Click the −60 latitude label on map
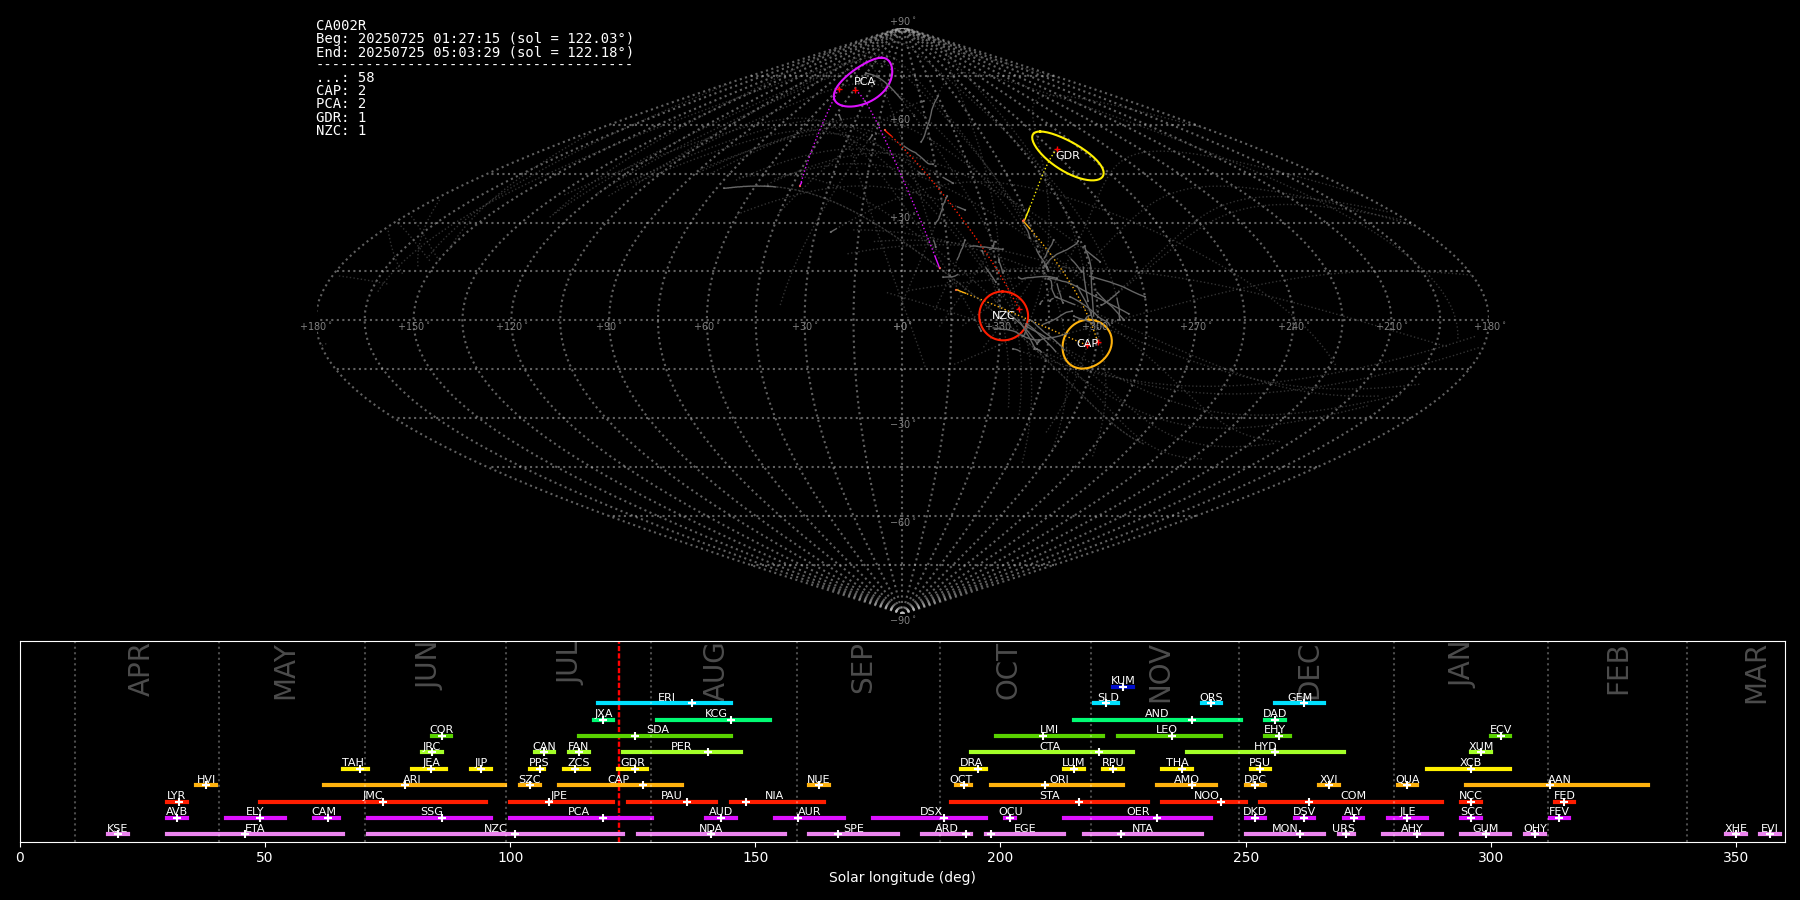This screenshot has width=1800, height=900. pos(901,522)
